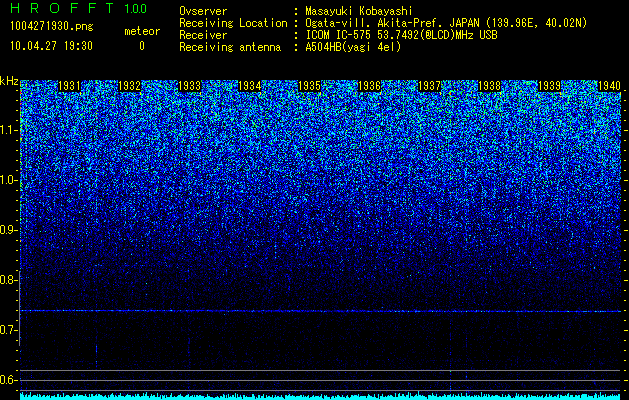Click the 1940 time marker

pyautogui.click(x=609, y=86)
